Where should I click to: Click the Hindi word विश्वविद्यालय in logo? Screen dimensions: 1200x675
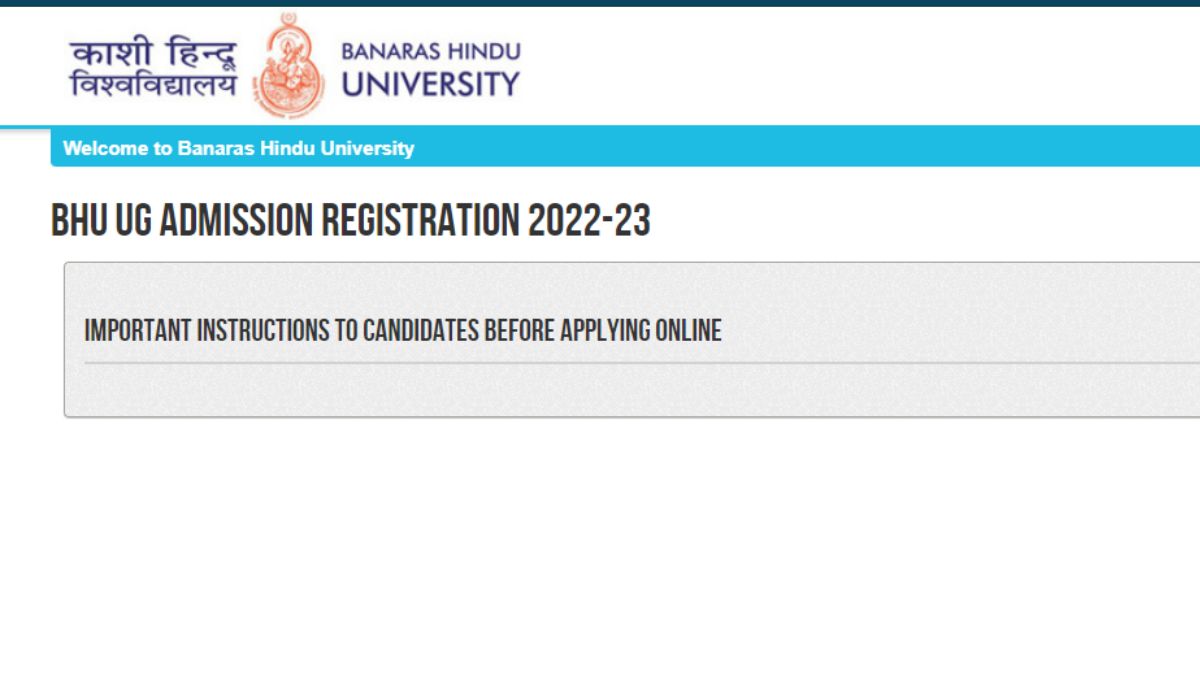point(153,85)
